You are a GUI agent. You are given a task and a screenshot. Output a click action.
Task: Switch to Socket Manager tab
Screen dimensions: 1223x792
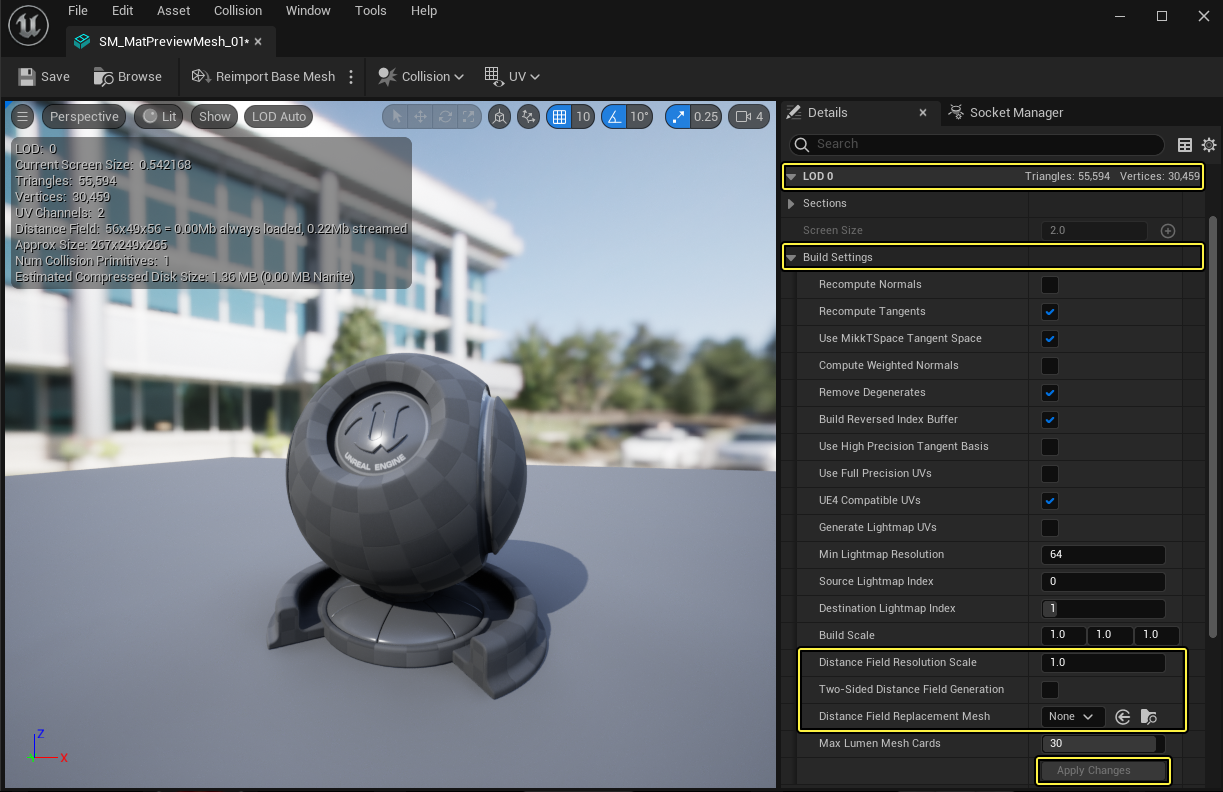point(1006,113)
